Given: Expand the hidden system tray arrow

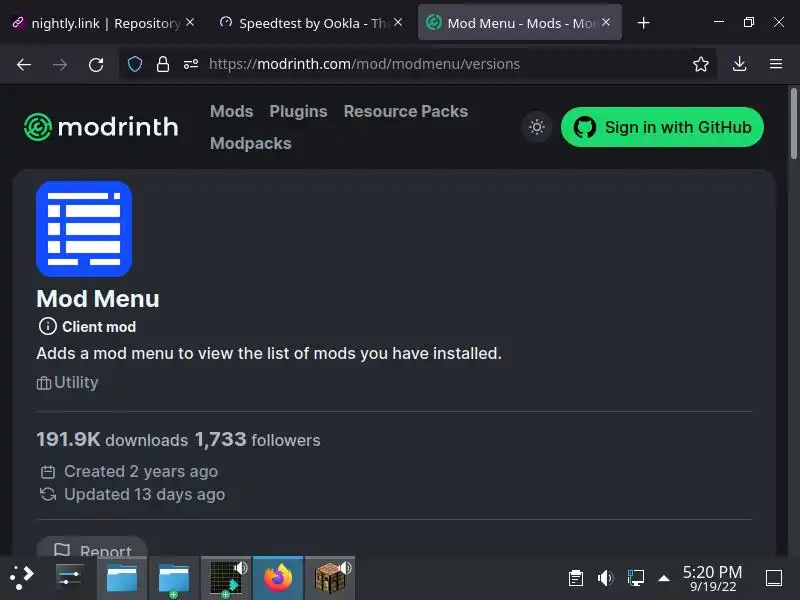Looking at the screenshot, I should point(664,578).
